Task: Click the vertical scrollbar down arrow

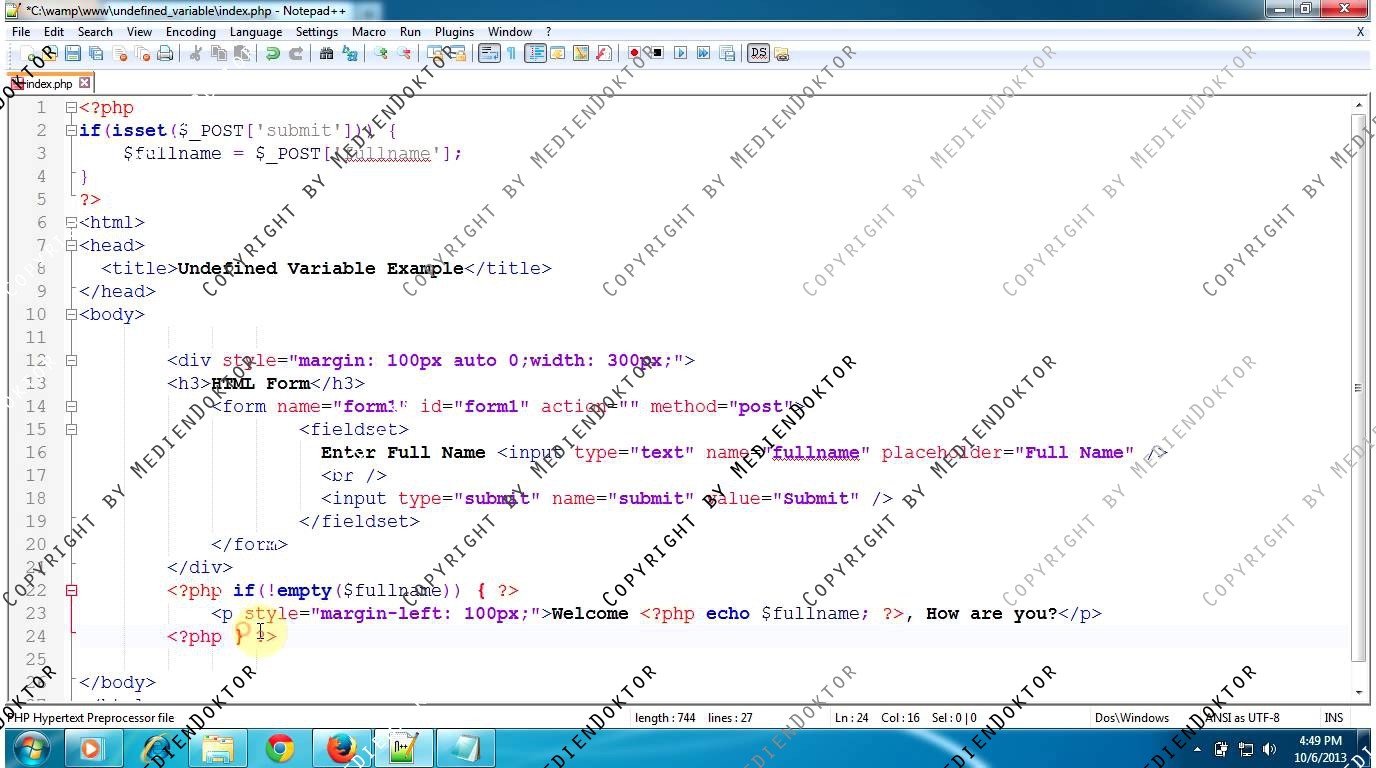Action: 1359,692
